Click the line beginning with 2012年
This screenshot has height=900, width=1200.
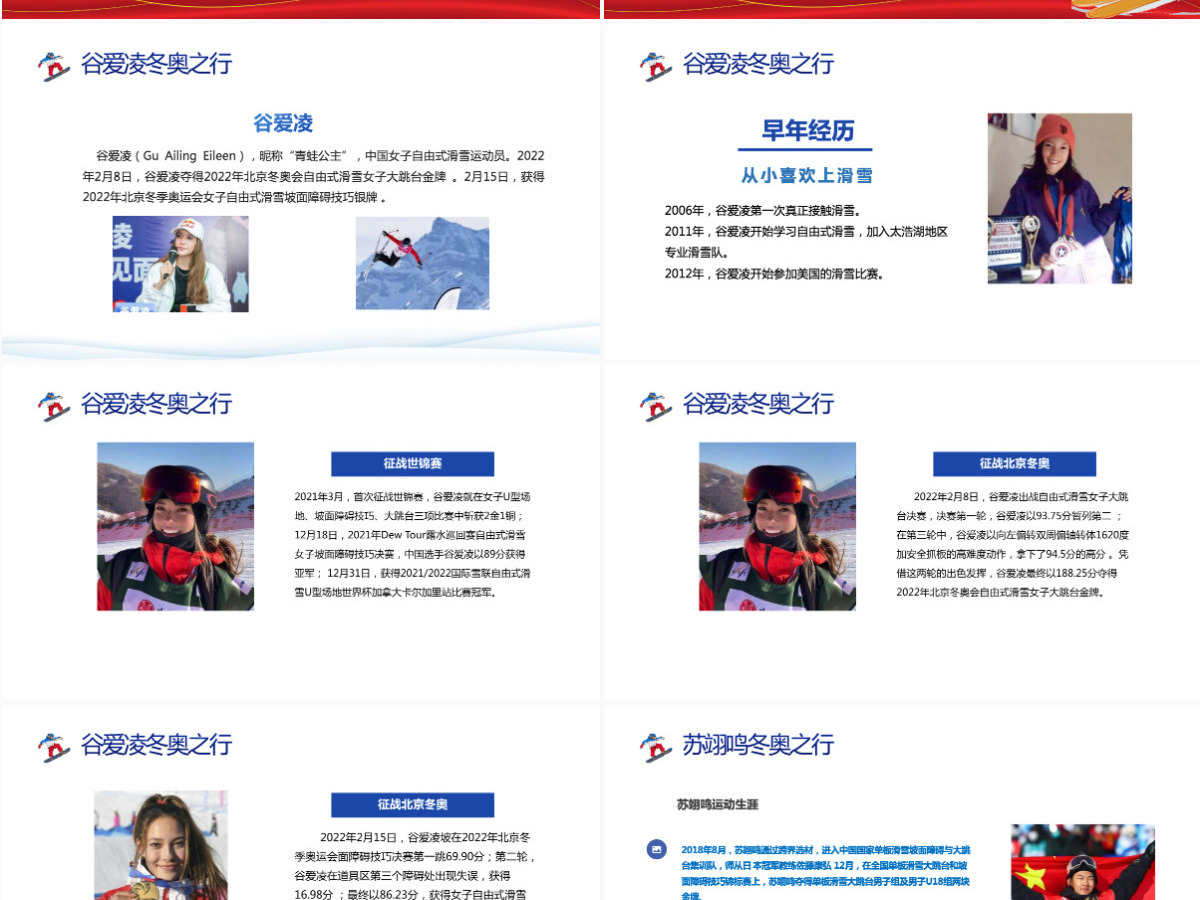tap(774, 273)
